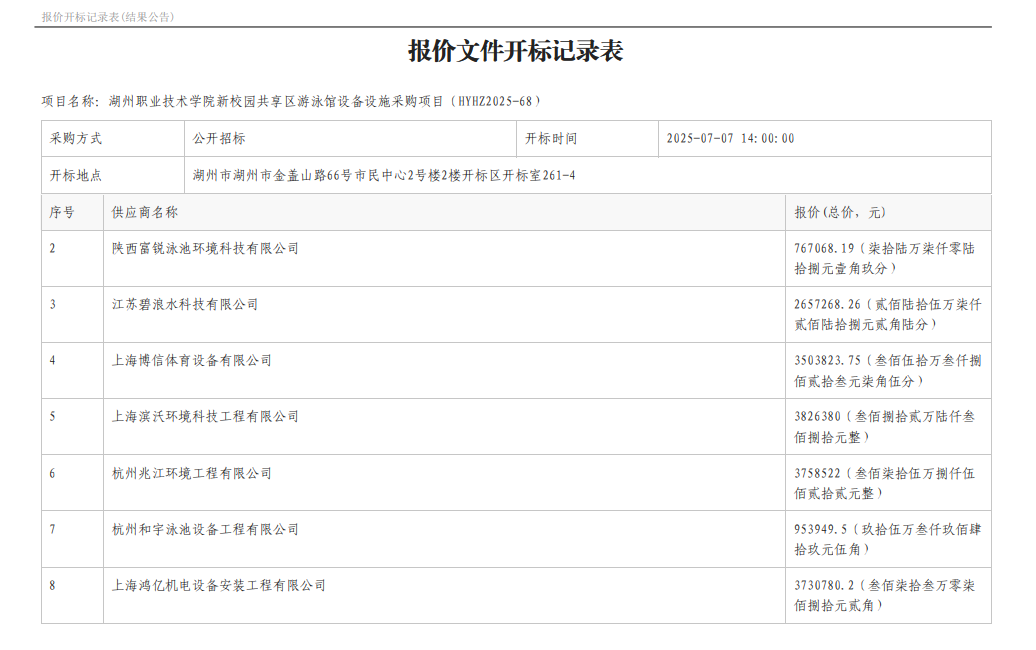Select supplier 上海博信体育设备有限公司
Viewport: 1036px width, 650px height.
(x=192, y=361)
